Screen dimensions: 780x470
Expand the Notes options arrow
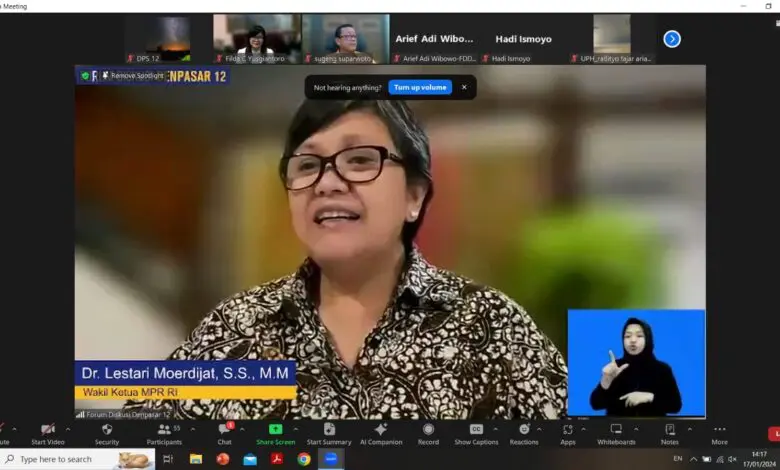689,429
